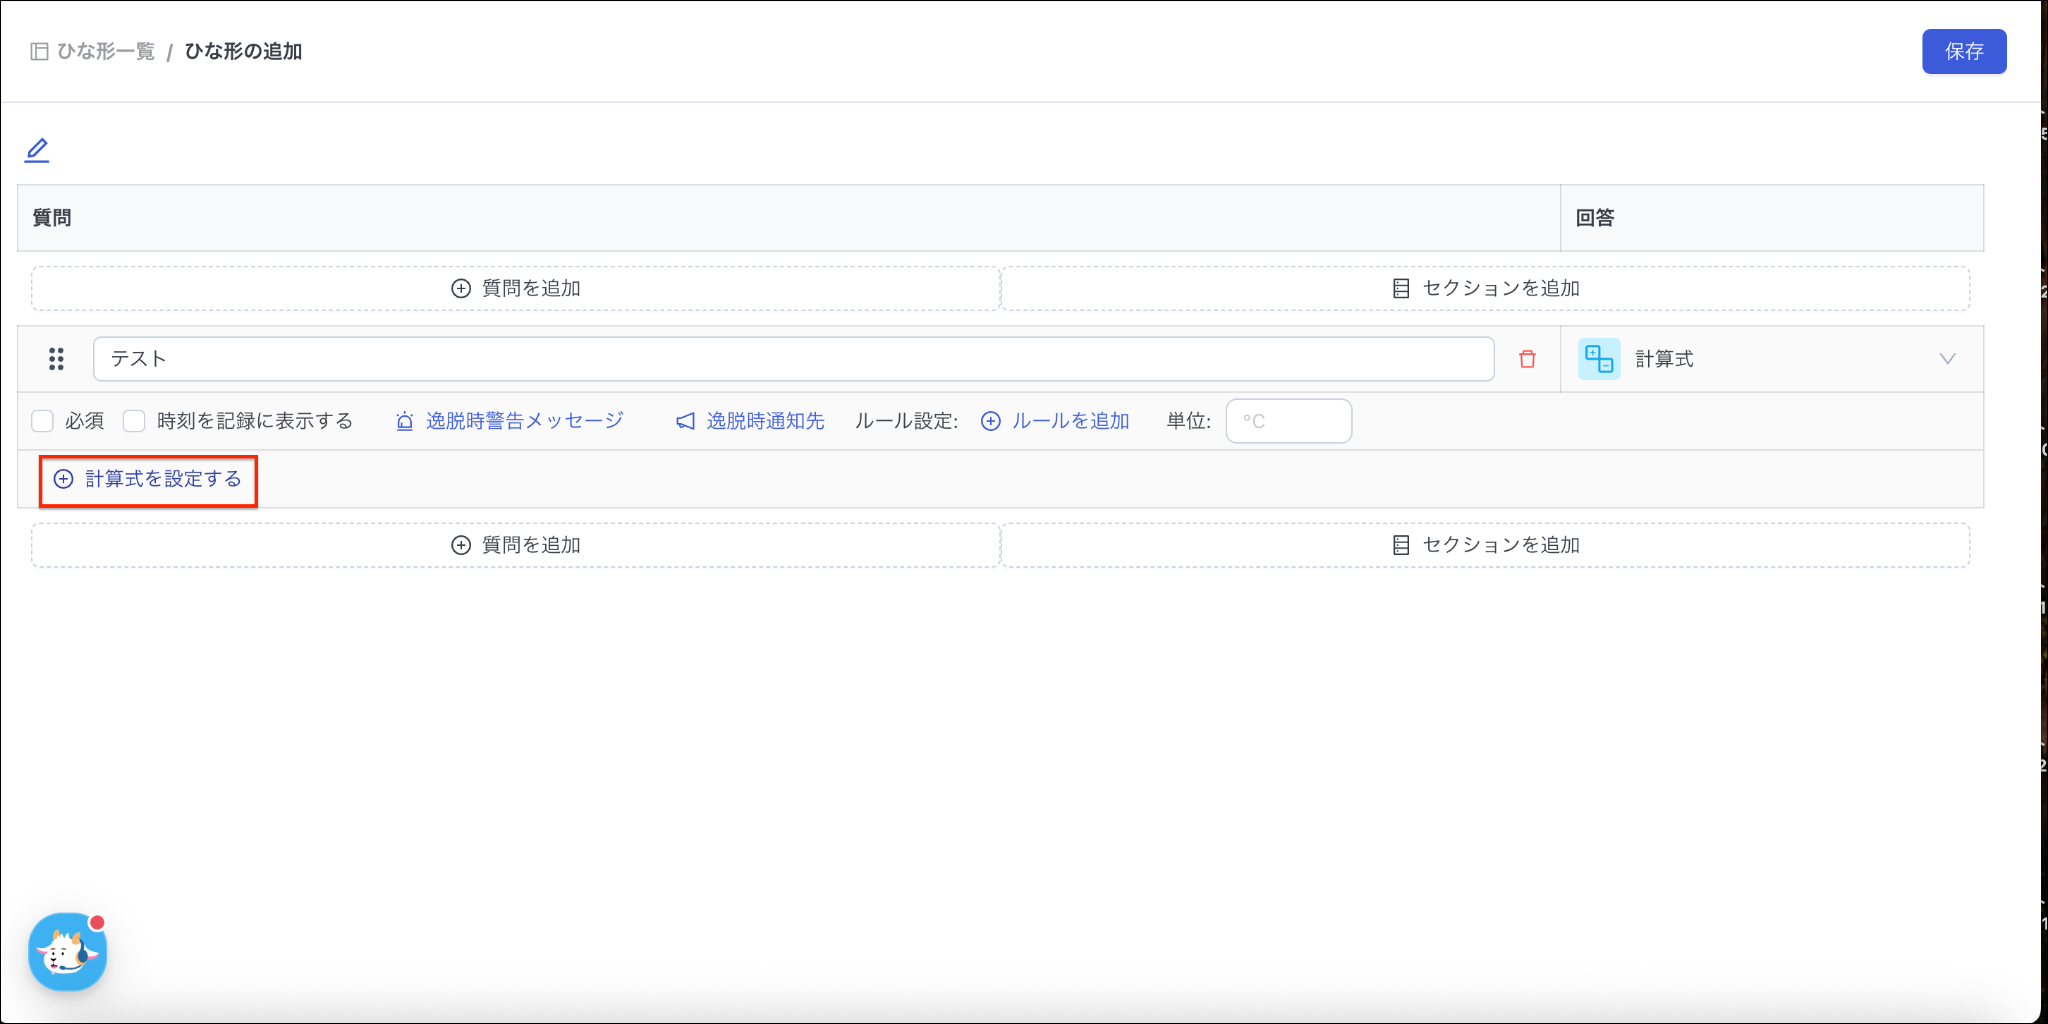Click the pencil edit title icon

click(x=37, y=150)
